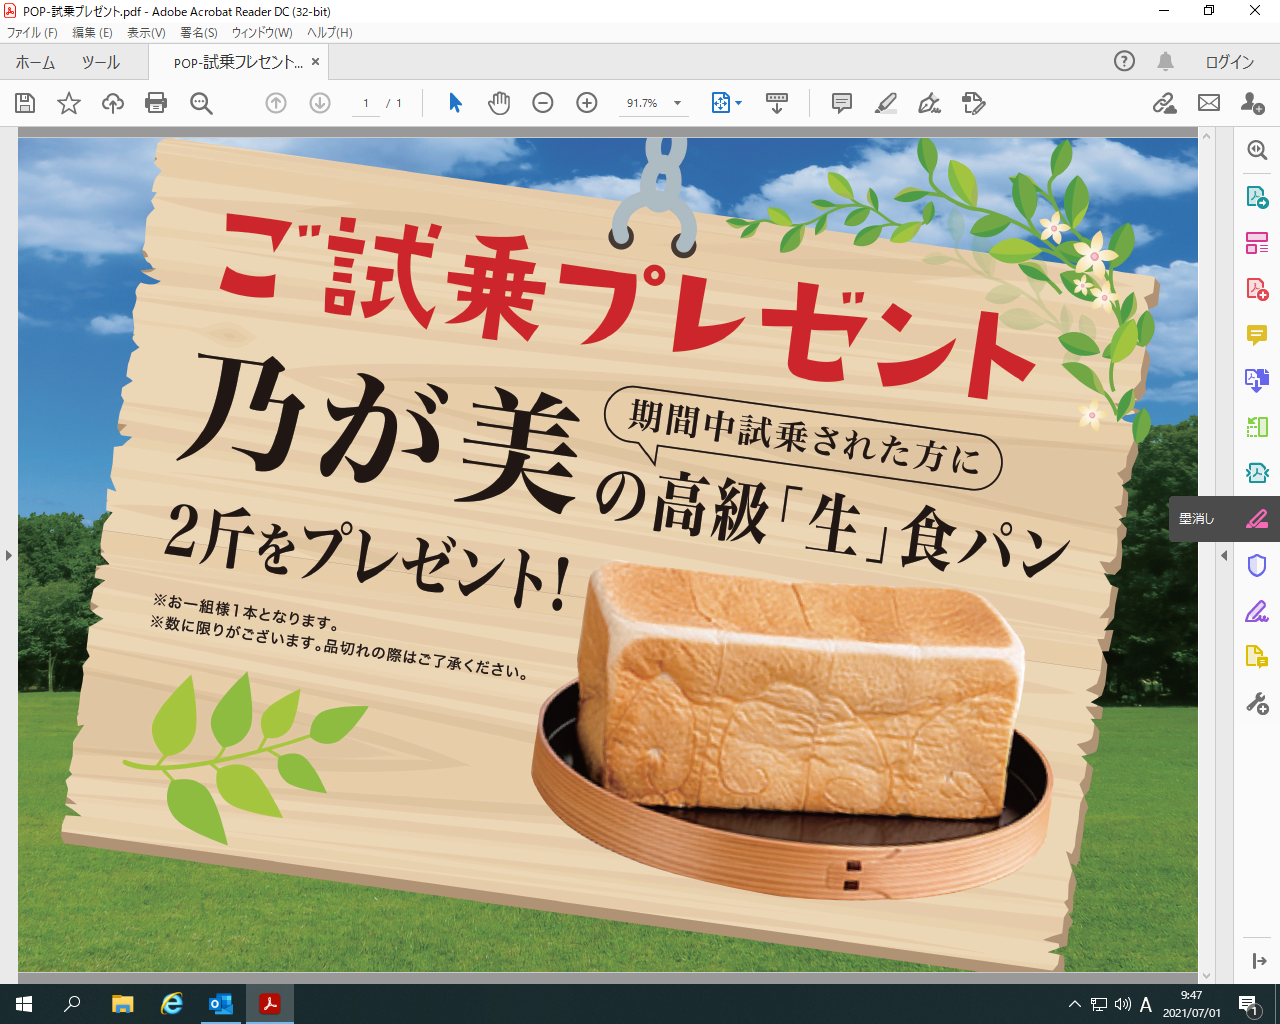1280x1024 pixels.
Task: Open the 署名 menu
Action: pos(199,32)
